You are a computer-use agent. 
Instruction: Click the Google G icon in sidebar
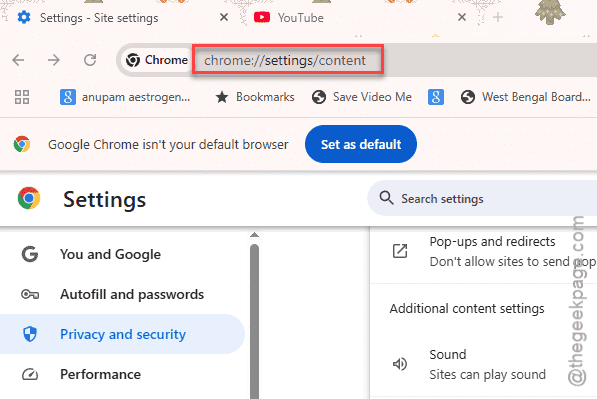coord(30,254)
